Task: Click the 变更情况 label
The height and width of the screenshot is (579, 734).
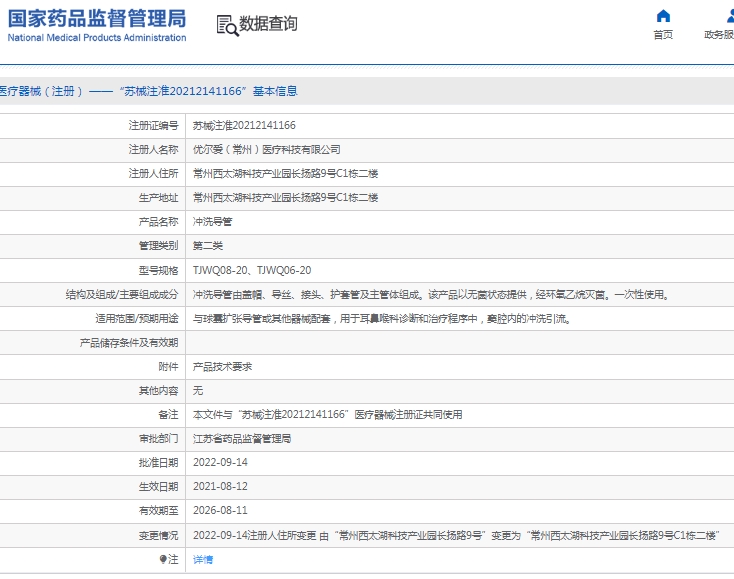Action: click(158, 535)
